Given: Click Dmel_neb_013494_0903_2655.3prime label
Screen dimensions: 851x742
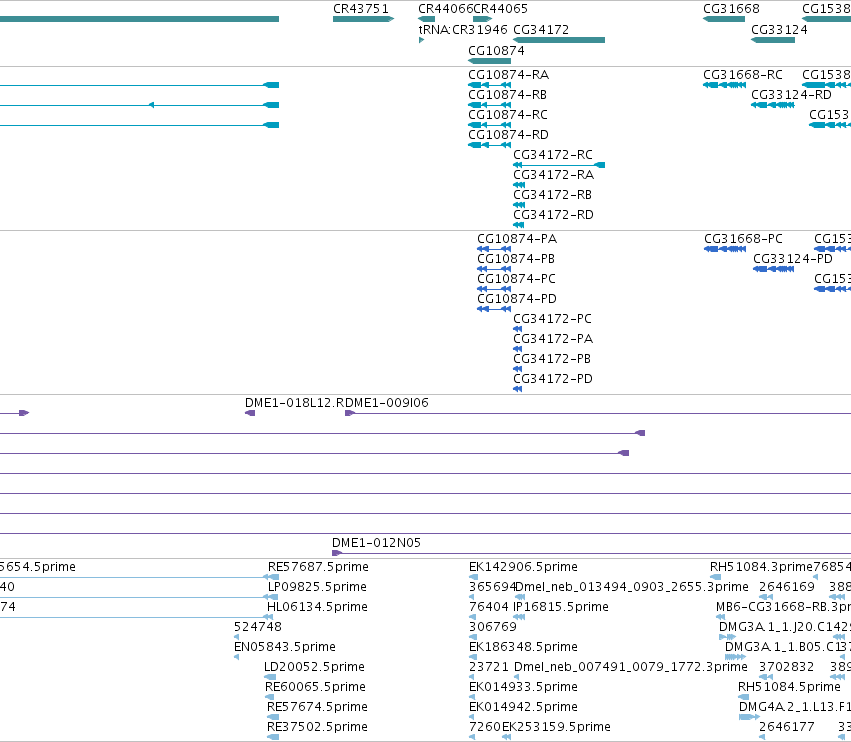Looking at the screenshot, I should pyautogui.click(x=632, y=587).
